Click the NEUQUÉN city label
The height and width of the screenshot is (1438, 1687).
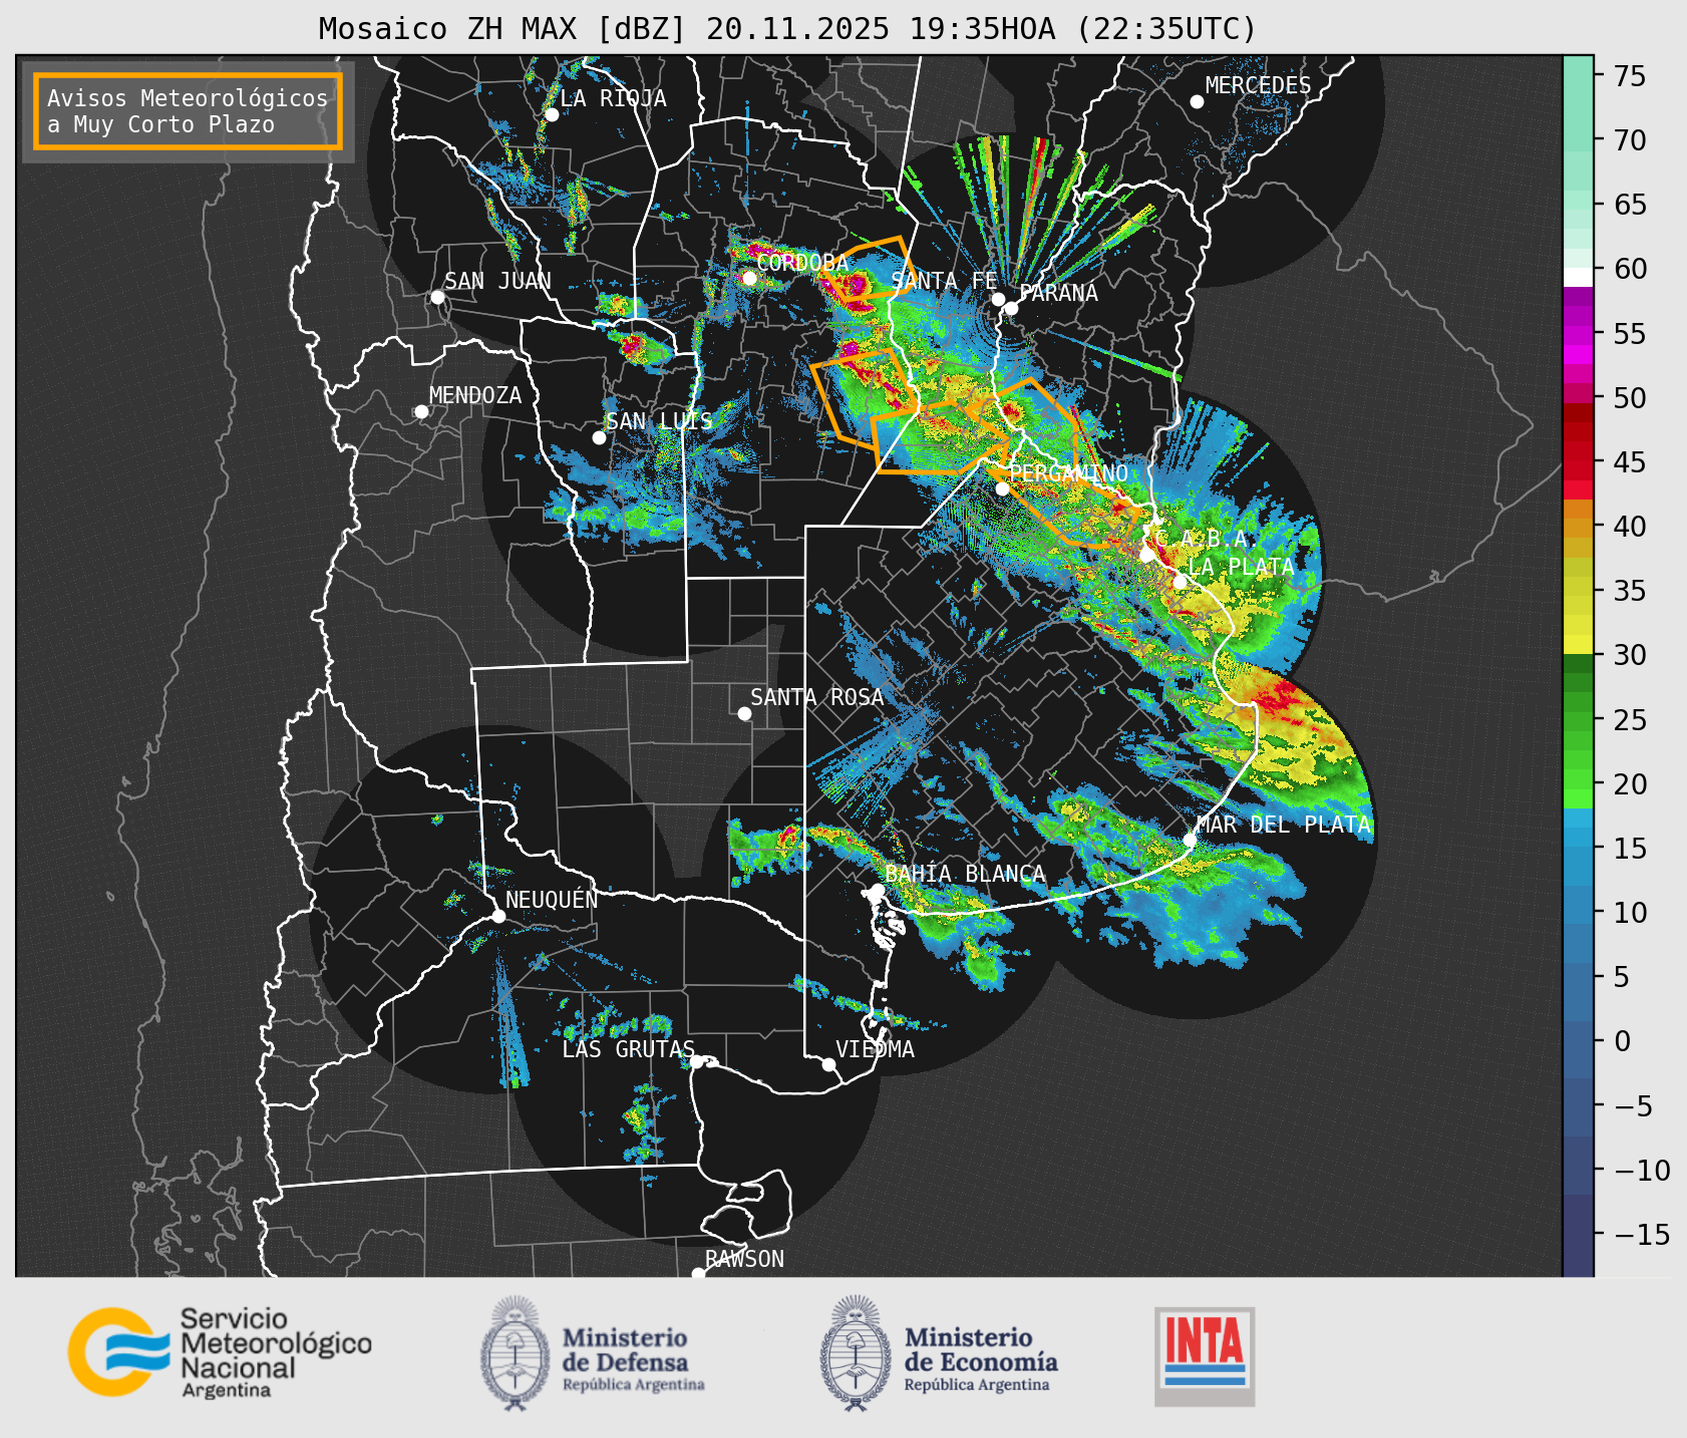[551, 899]
